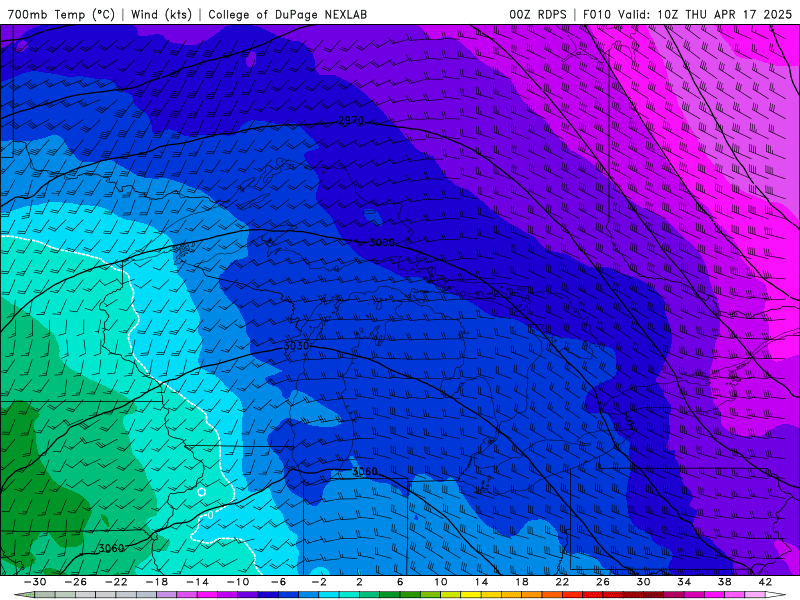Click the 10 colorbar label

[x=441, y=582]
